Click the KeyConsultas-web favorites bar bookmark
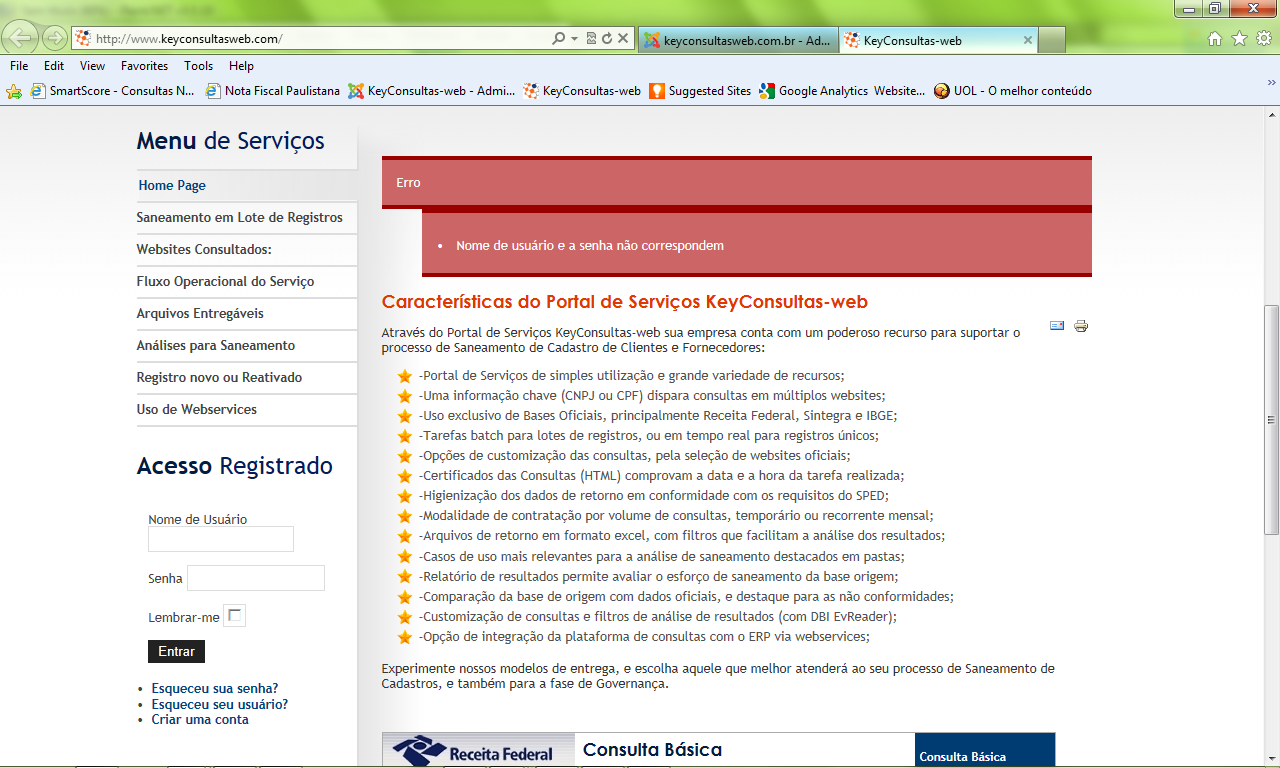The image size is (1280, 768). (582, 91)
